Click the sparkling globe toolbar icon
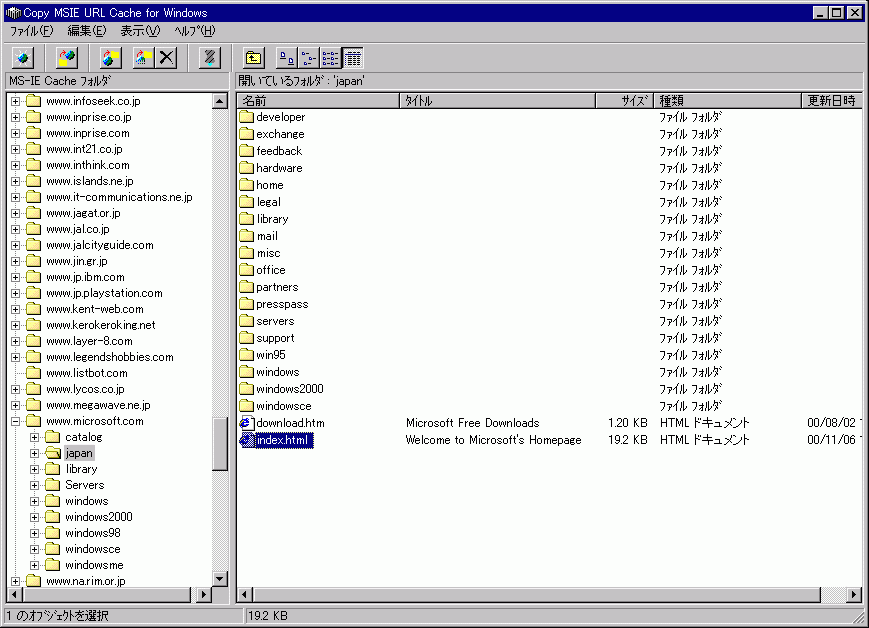The height and width of the screenshot is (628, 869). 23,58
